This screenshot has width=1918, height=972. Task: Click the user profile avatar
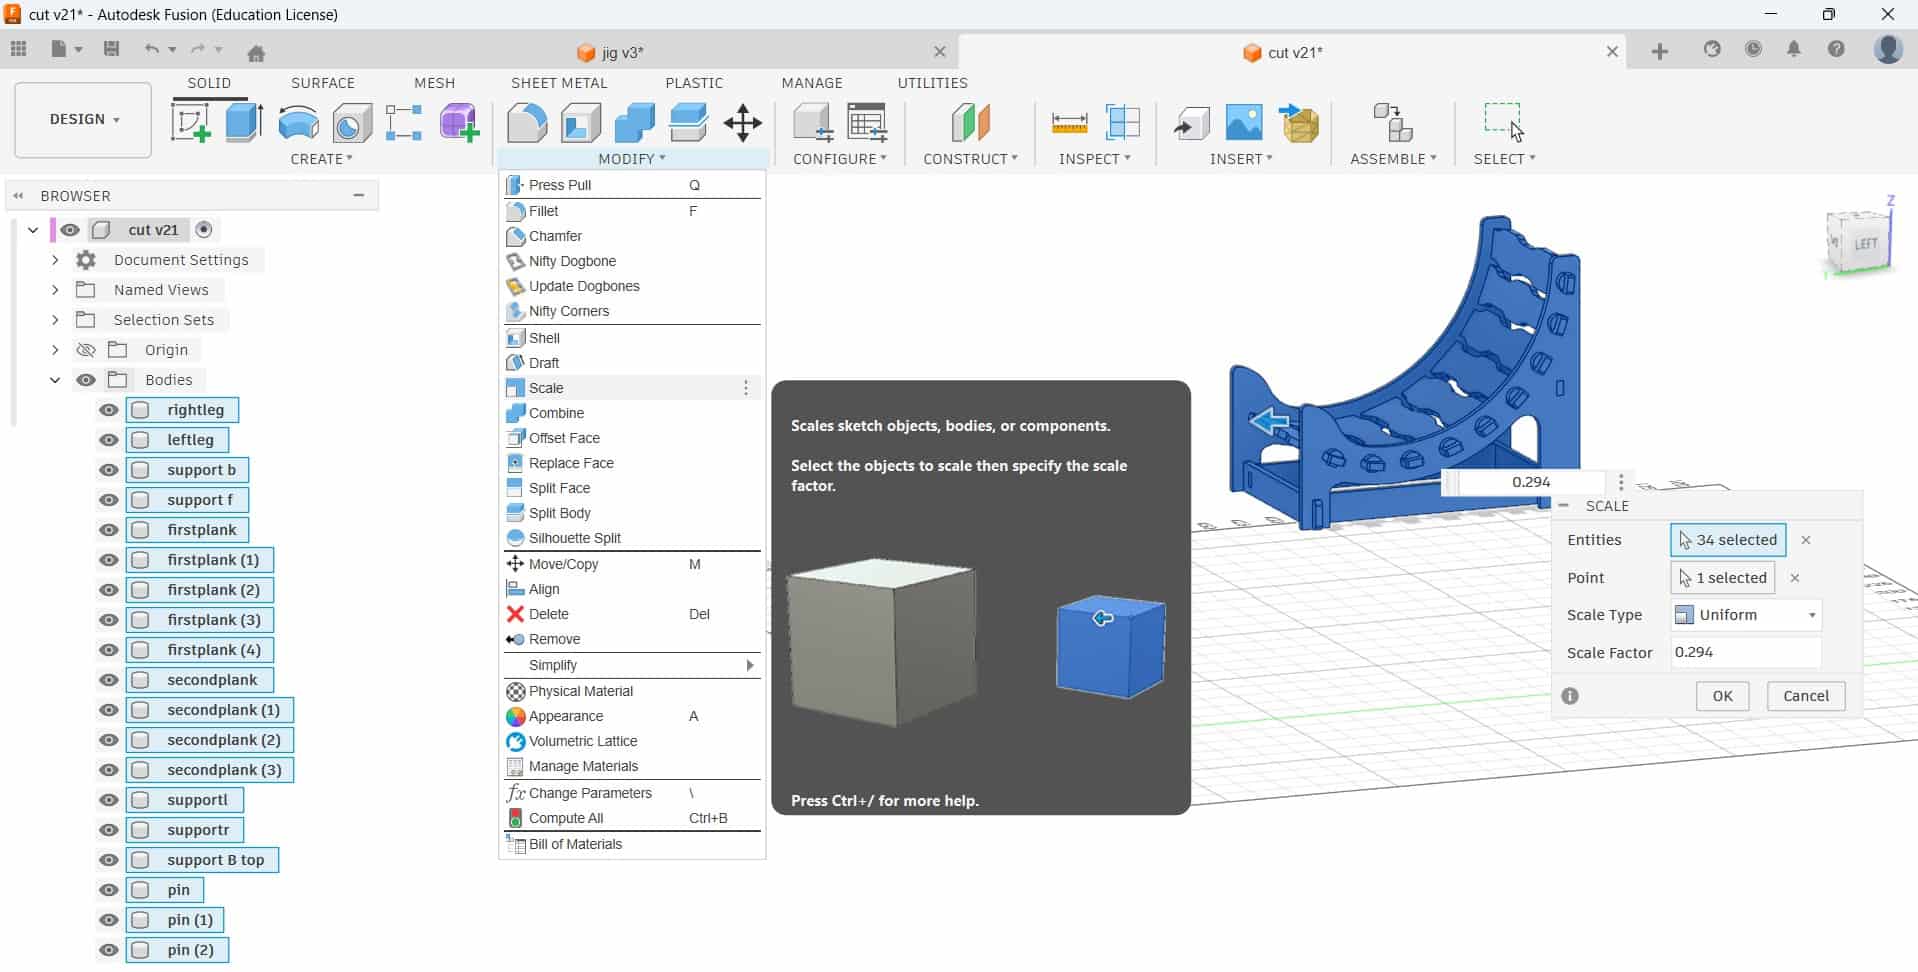[1888, 49]
